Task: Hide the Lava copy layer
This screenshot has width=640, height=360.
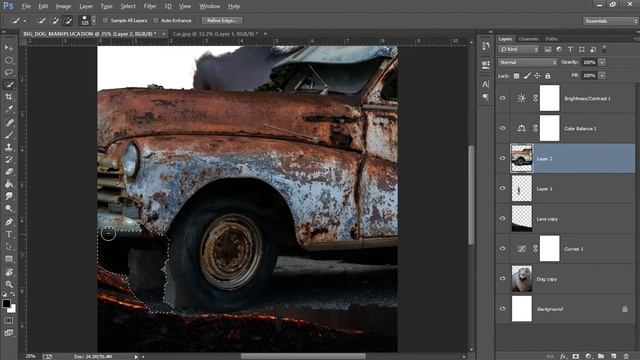Action: coord(502,218)
